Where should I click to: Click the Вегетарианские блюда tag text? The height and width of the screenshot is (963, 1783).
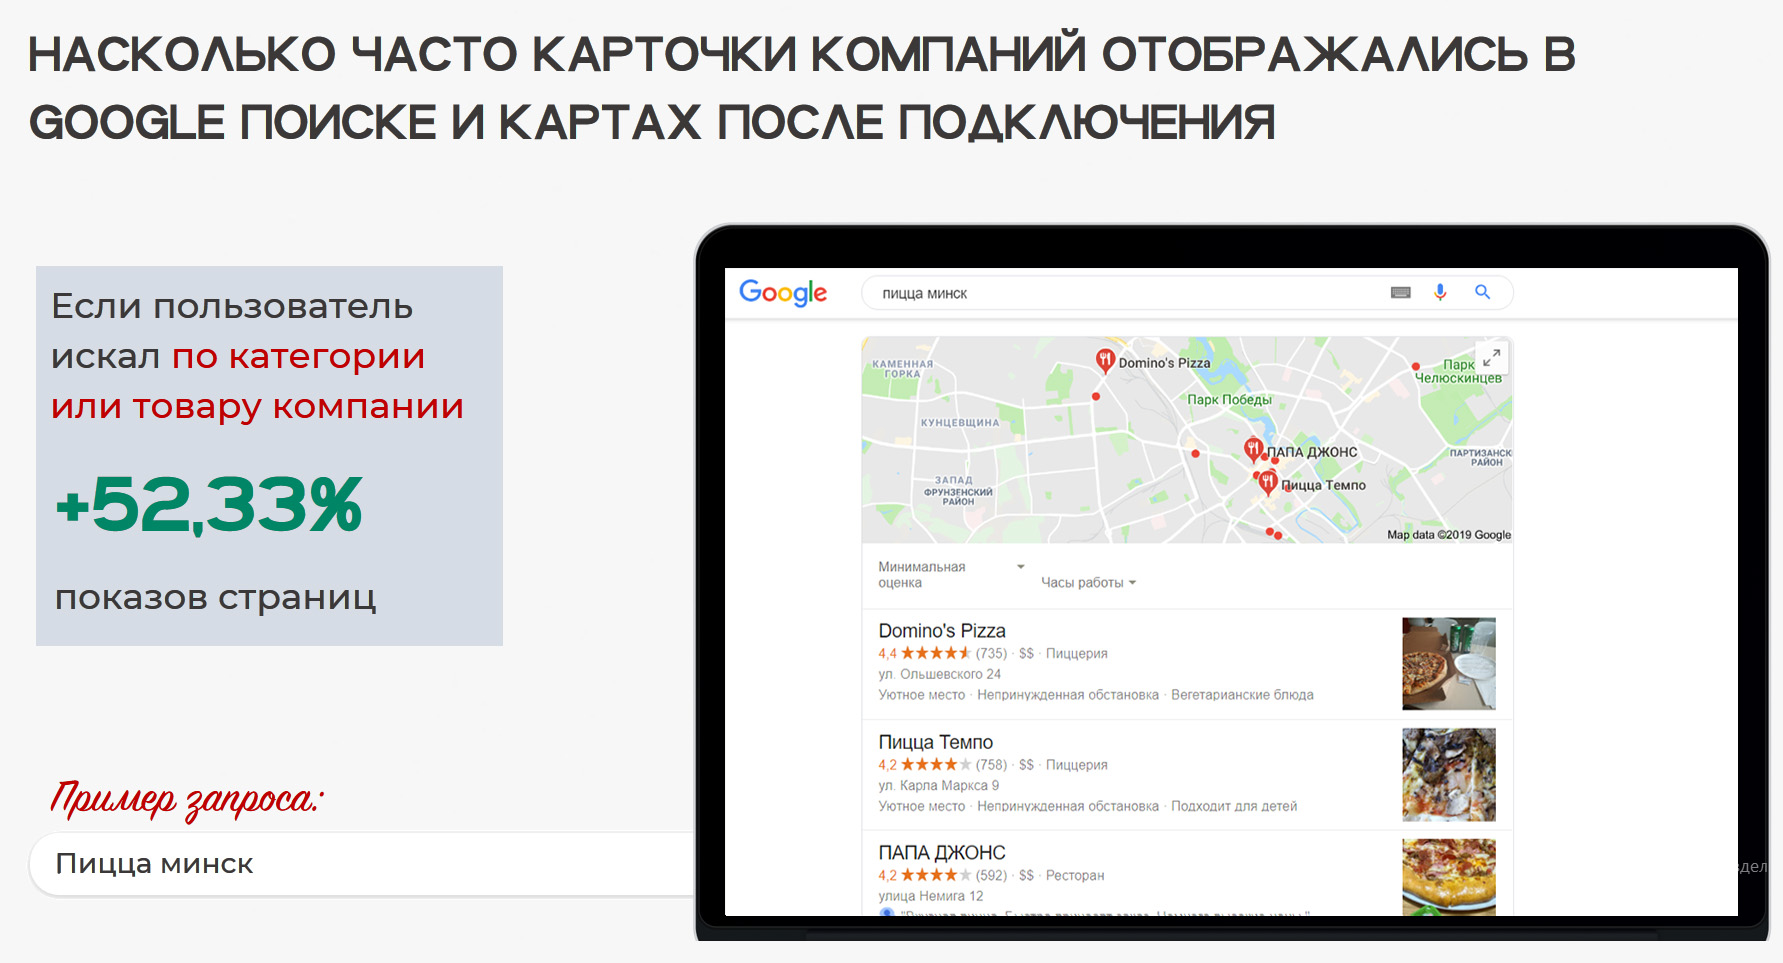[x=1242, y=695]
